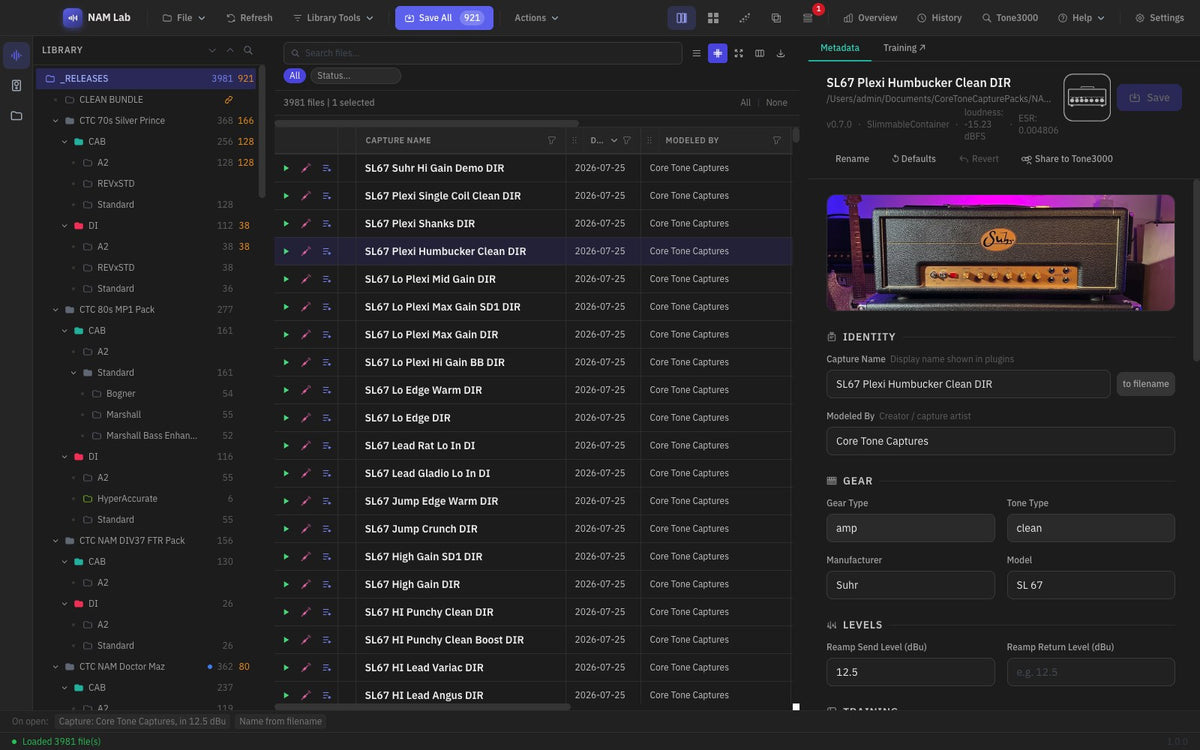Toggle the All status filter pill
The image size is (1200, 750).
coord(295,76)
